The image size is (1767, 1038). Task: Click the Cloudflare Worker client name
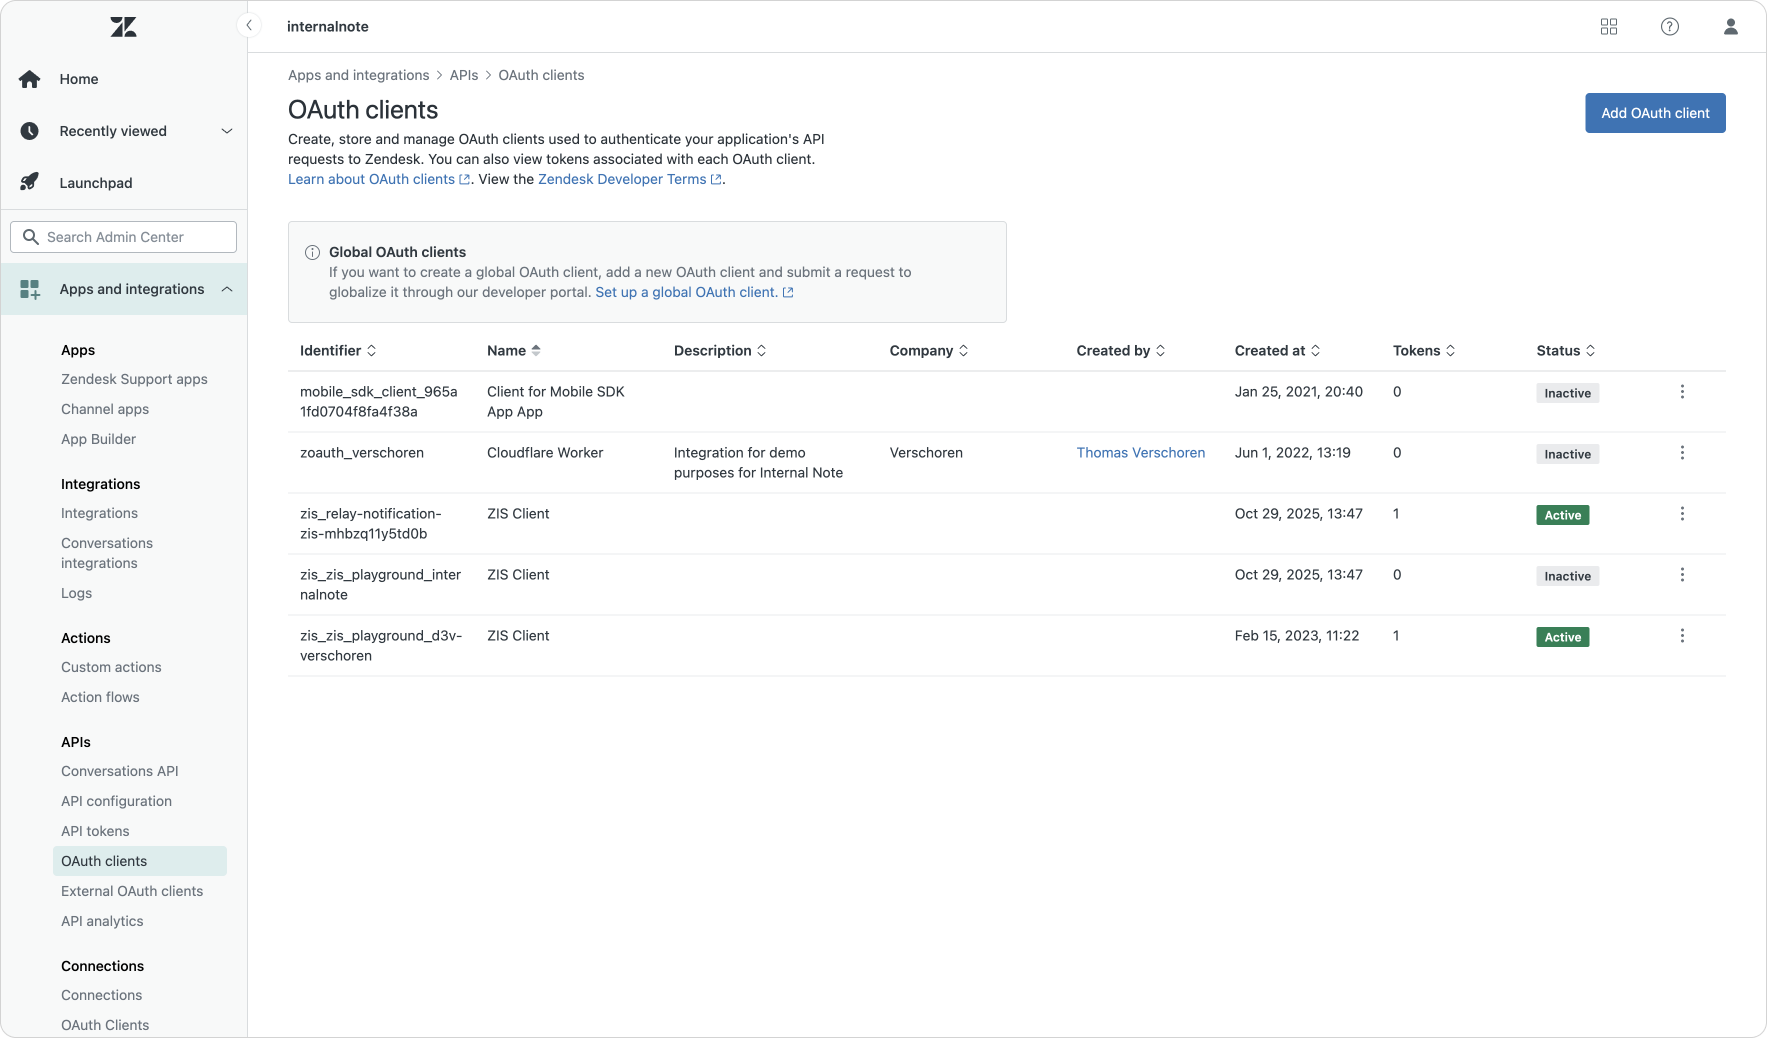[545, 453]
